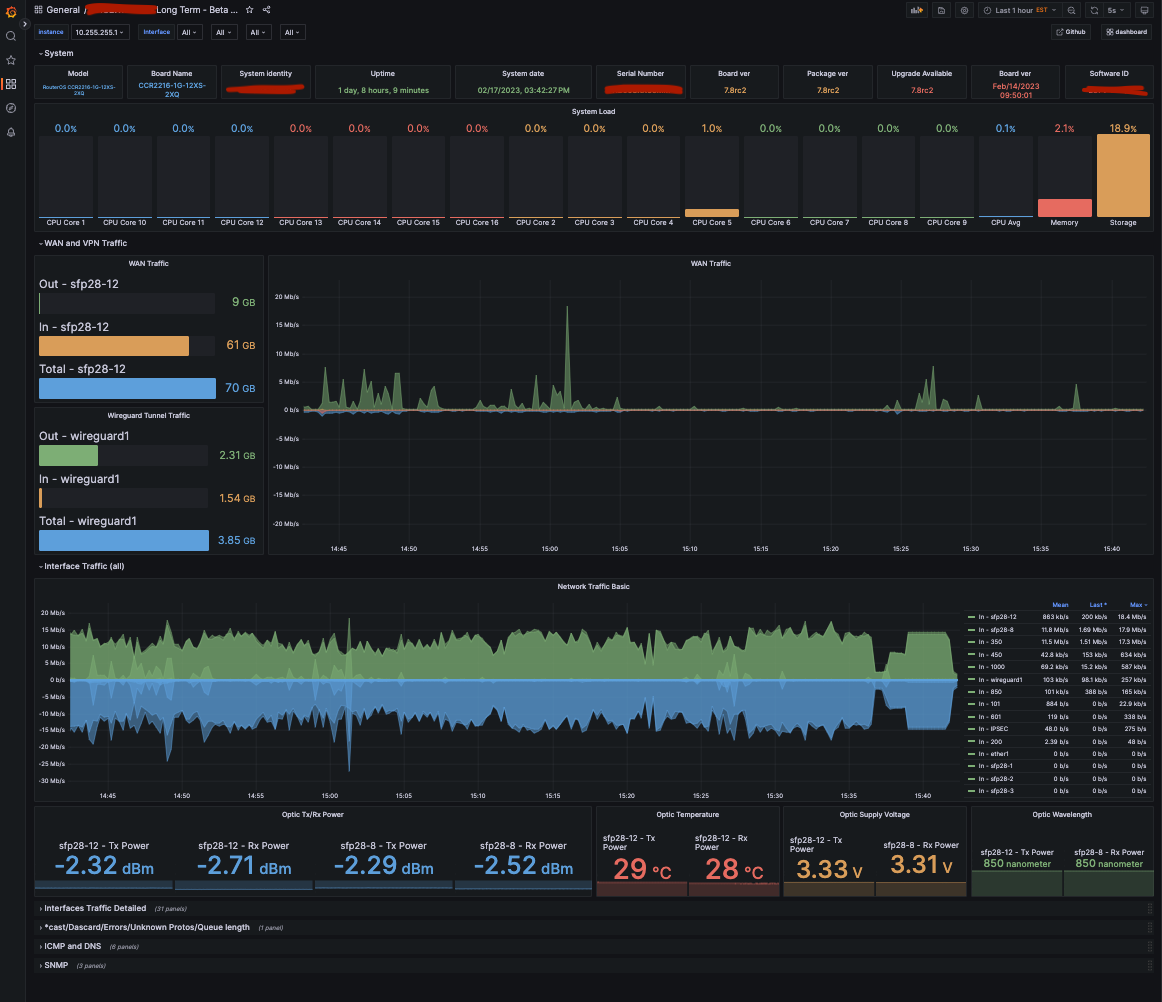The width and height of the screenshot is (1162, 1002).
Task: Open the search icon in sidebar
Action: tap(11, 36)
